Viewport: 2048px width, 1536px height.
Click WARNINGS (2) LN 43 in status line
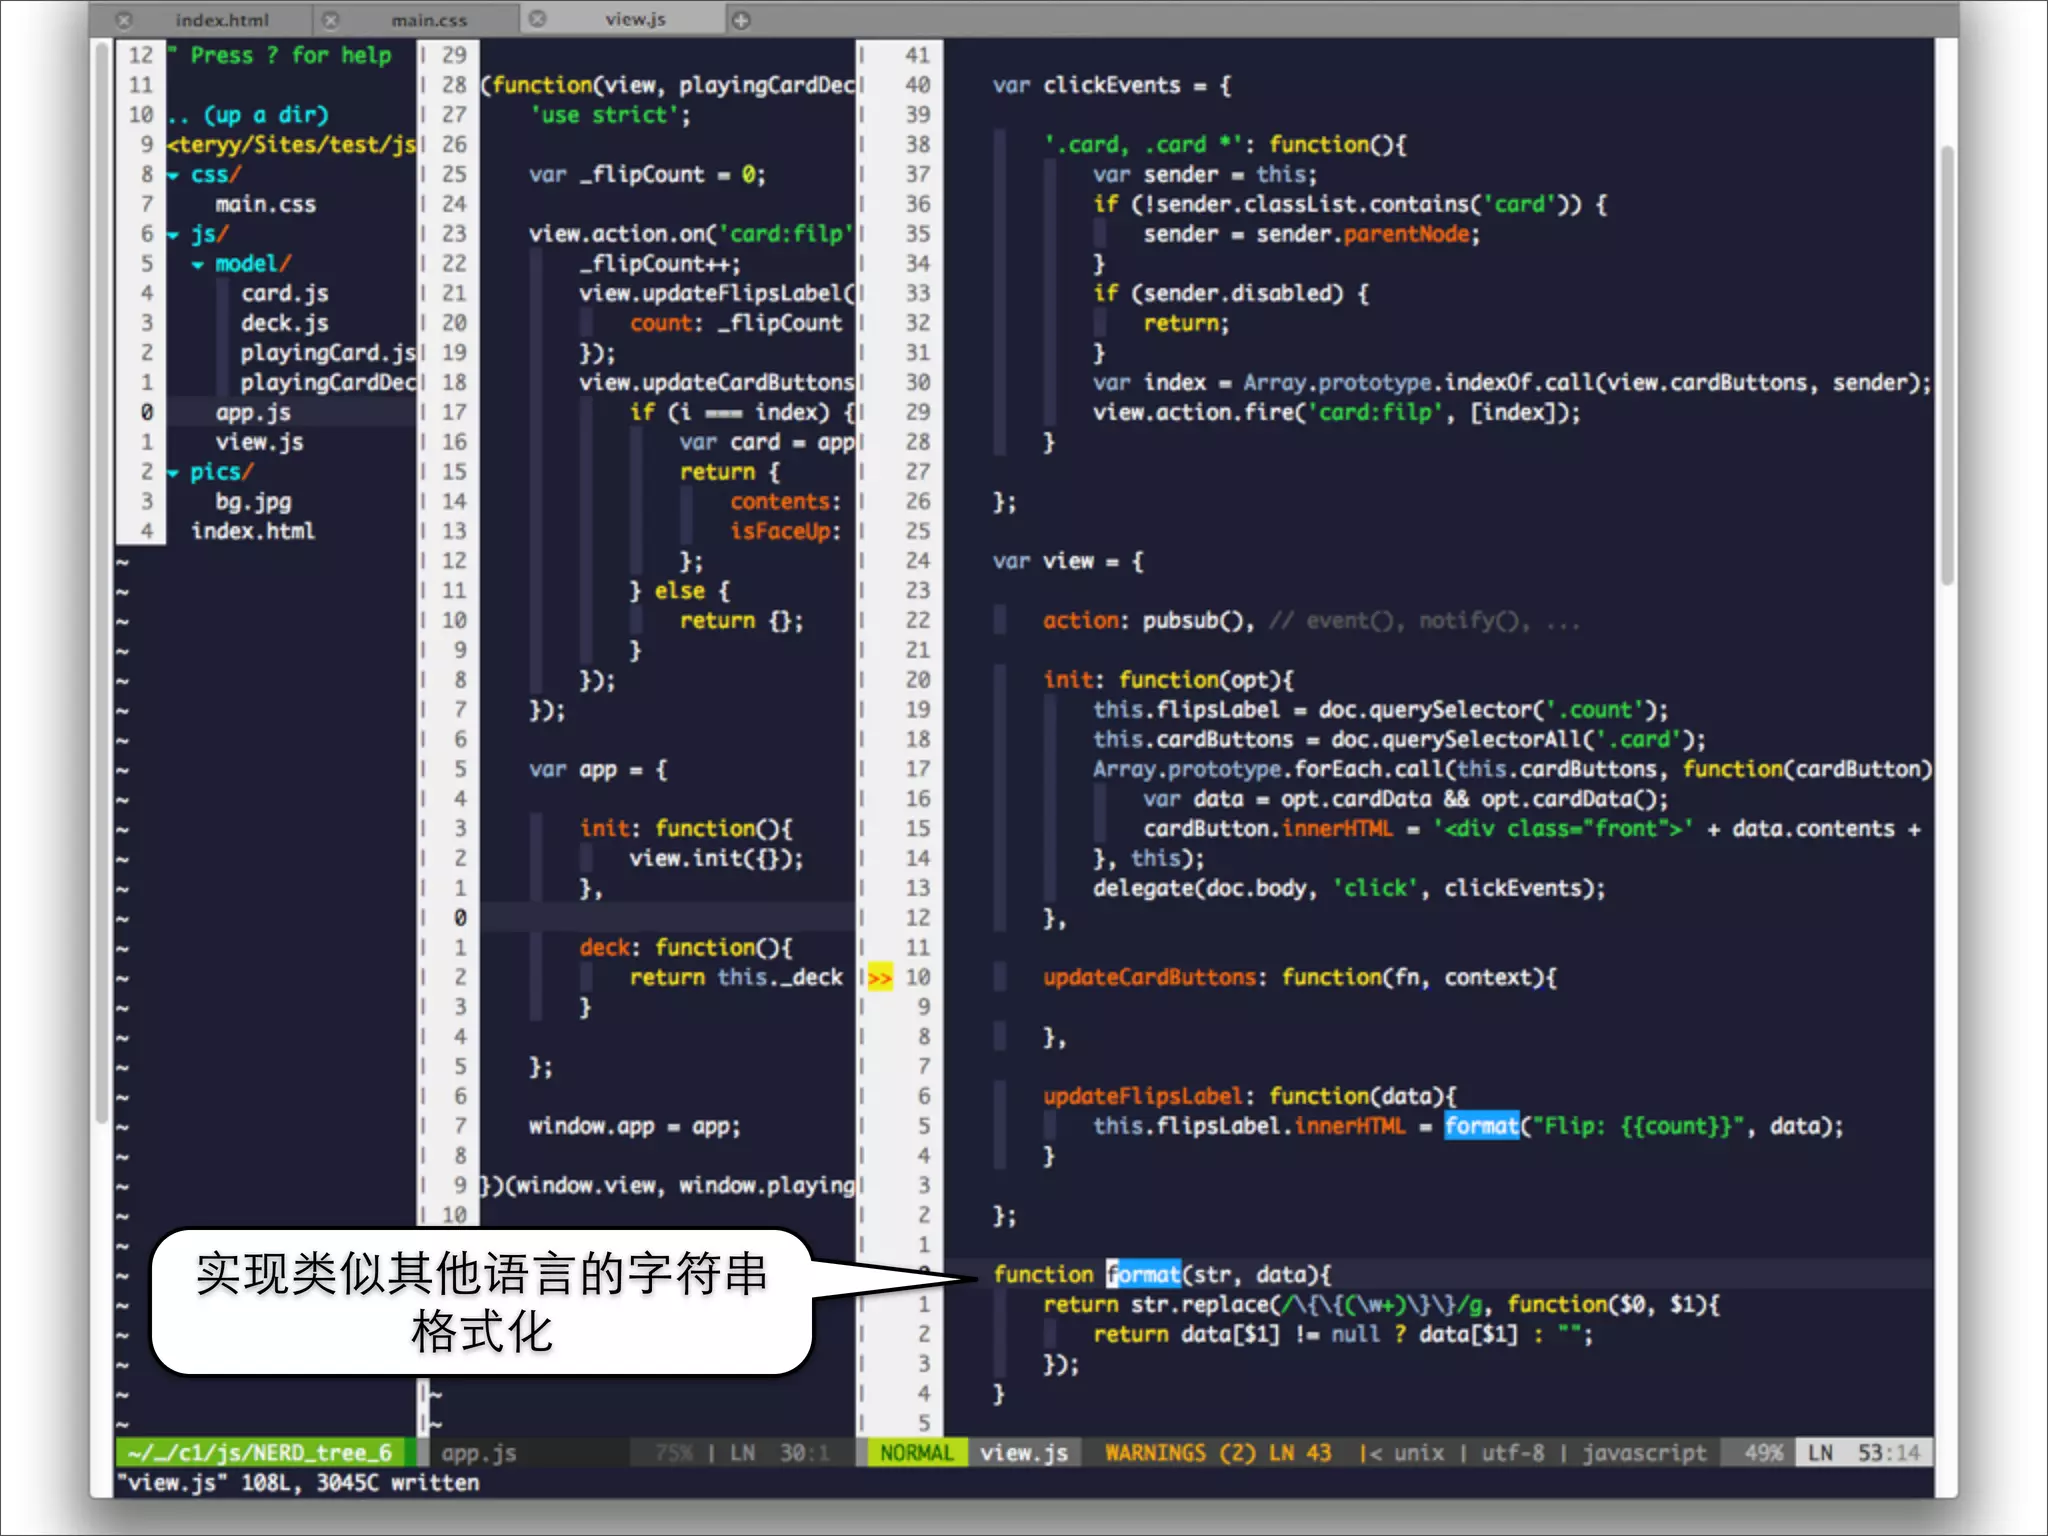1218,1452
